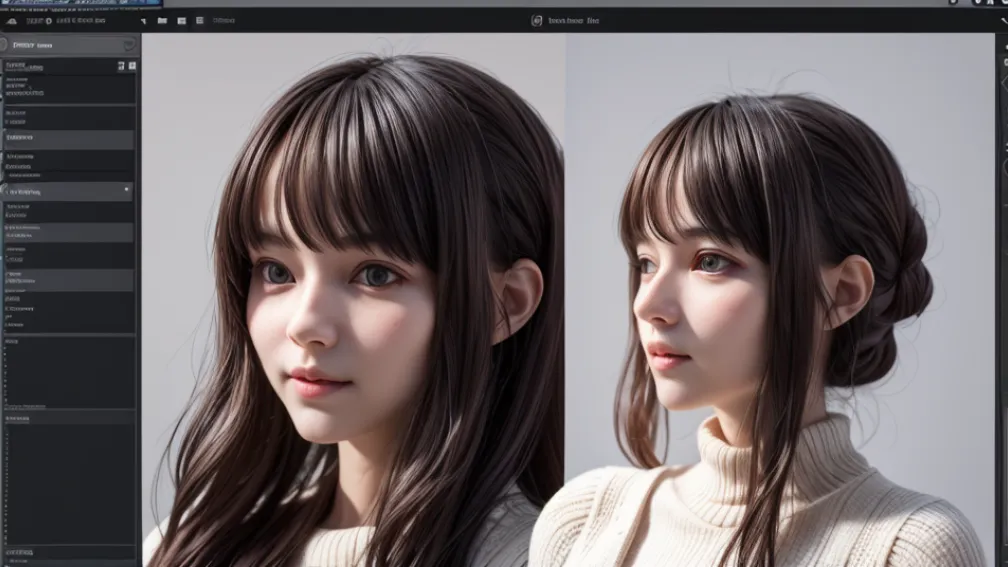Open the folder icon in the top toolbar

click(162, 21)
